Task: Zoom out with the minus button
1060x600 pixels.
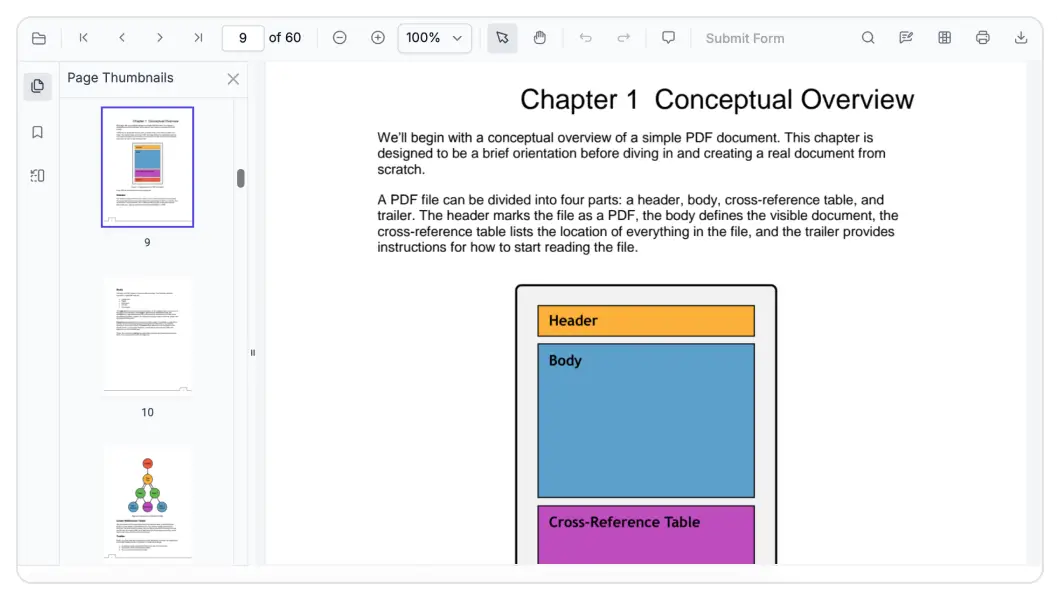Action: pos(339,37)
